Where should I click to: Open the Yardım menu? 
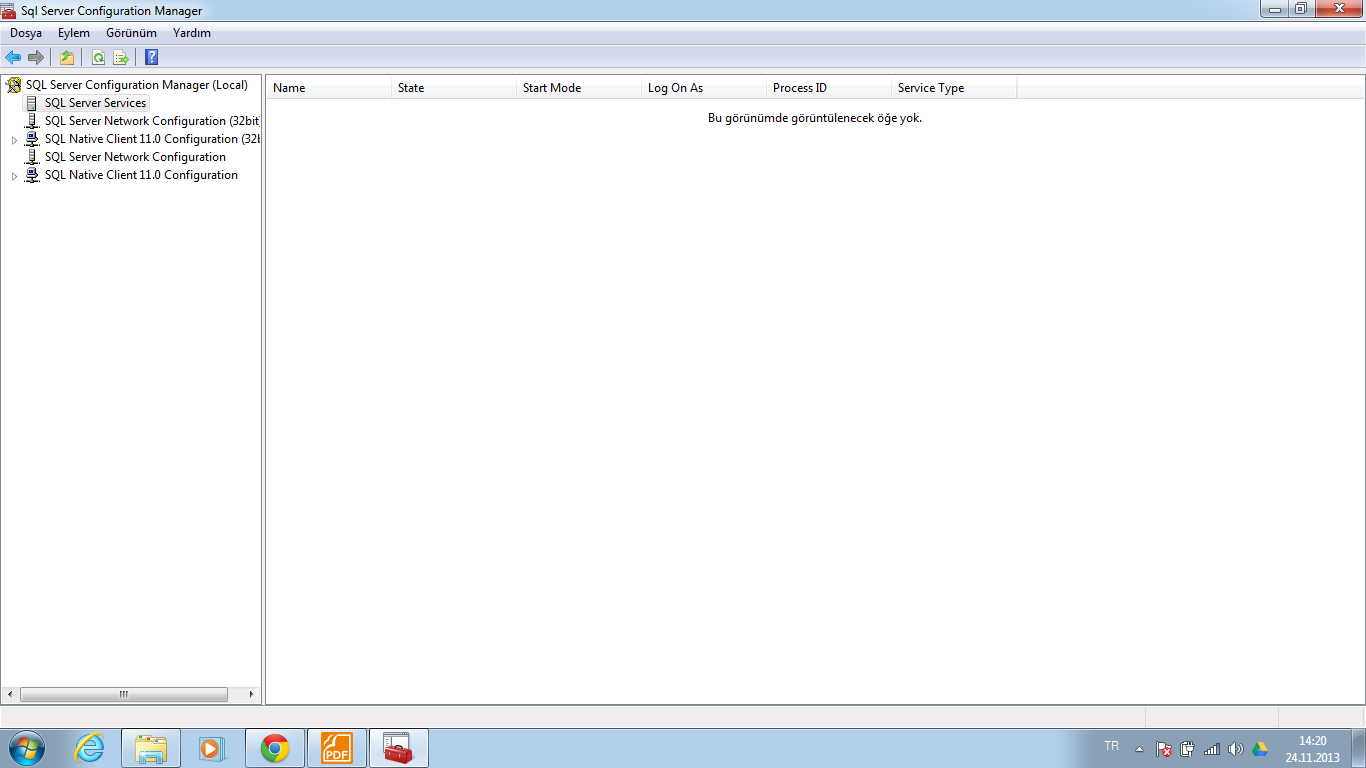(x=192, y=33)
